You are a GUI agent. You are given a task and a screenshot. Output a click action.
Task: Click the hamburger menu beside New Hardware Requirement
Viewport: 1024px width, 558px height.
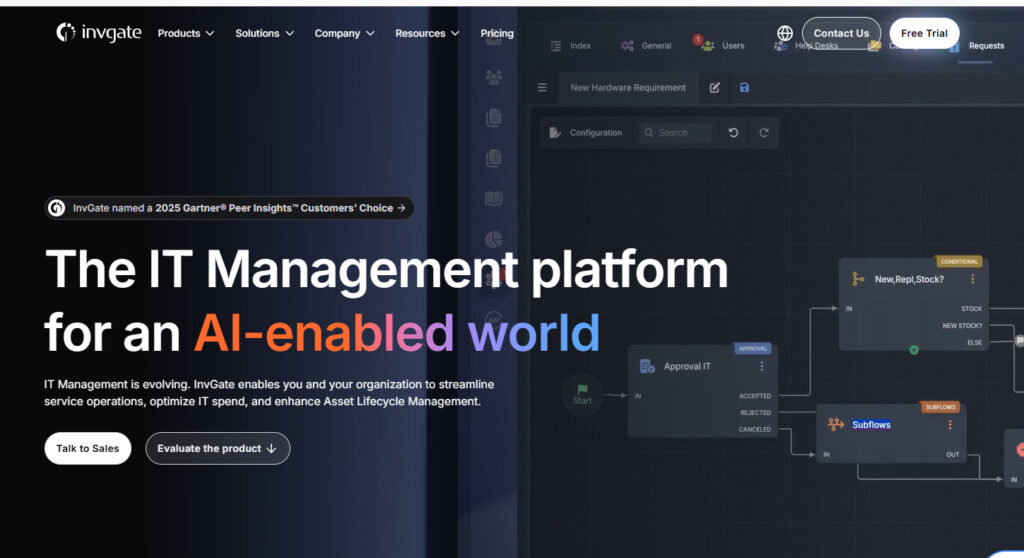point(542,88)
